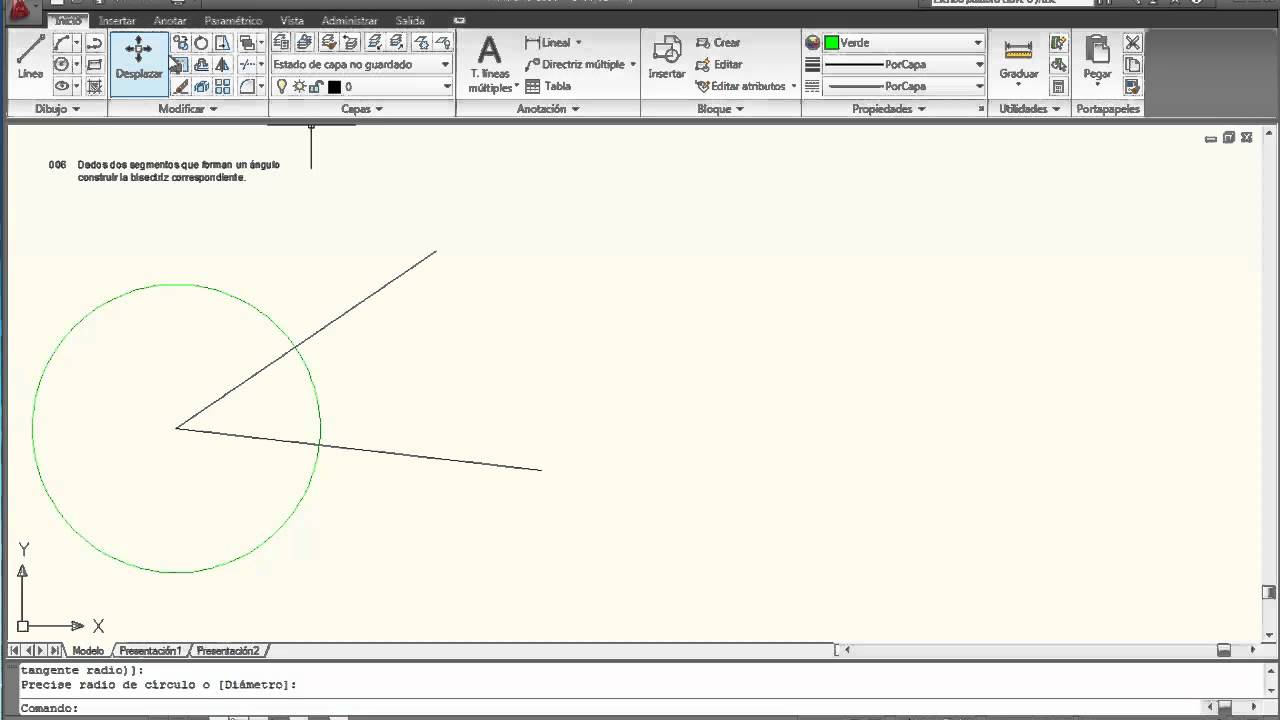Viewport: 1280px width, 720px height.
Task: Click the arc draw tool icon
Action: tap(62, 43)
